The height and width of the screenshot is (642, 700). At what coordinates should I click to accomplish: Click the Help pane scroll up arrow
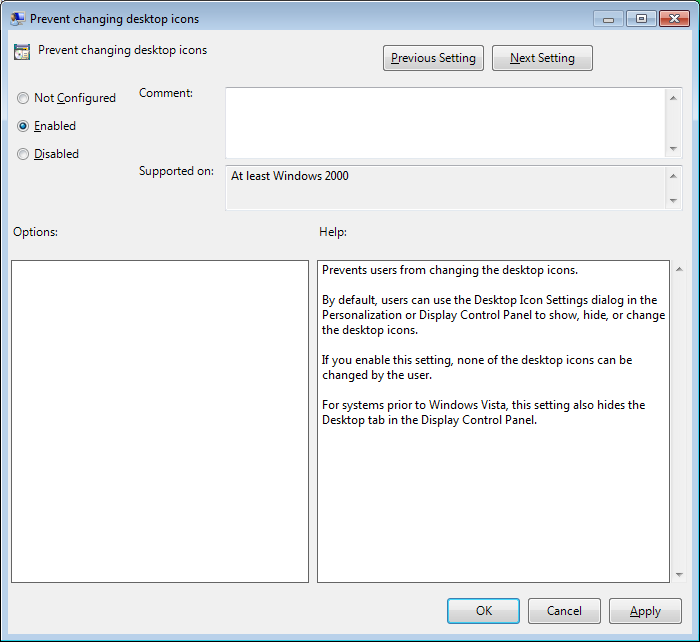(679, 269)
